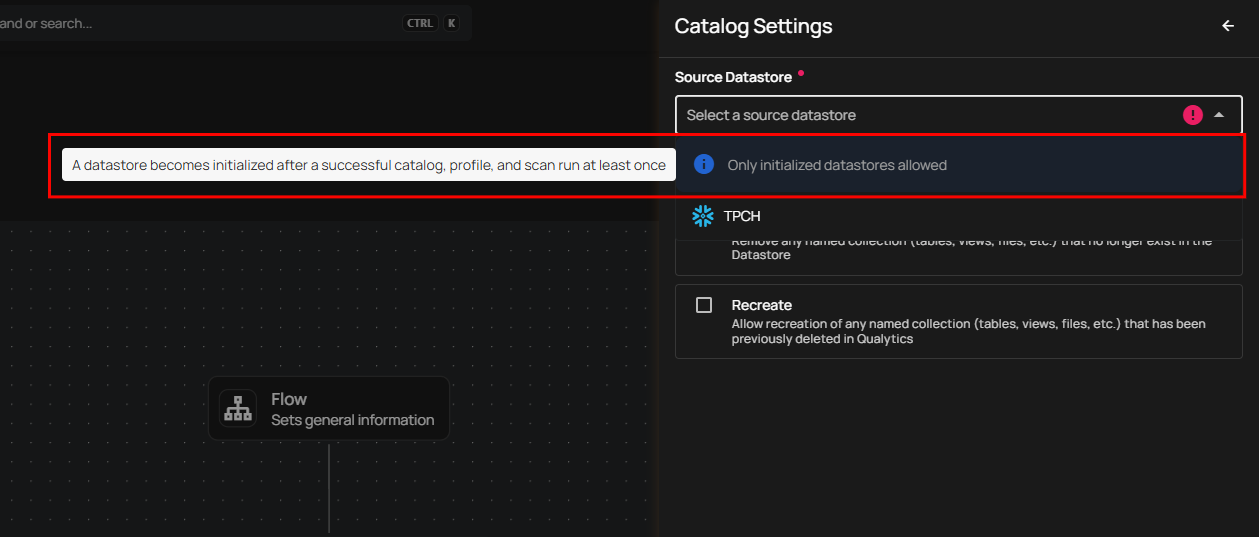Viewport: 1259px width, 537px height.
Task: Focus the search bar at top
Action: point(200,23)
